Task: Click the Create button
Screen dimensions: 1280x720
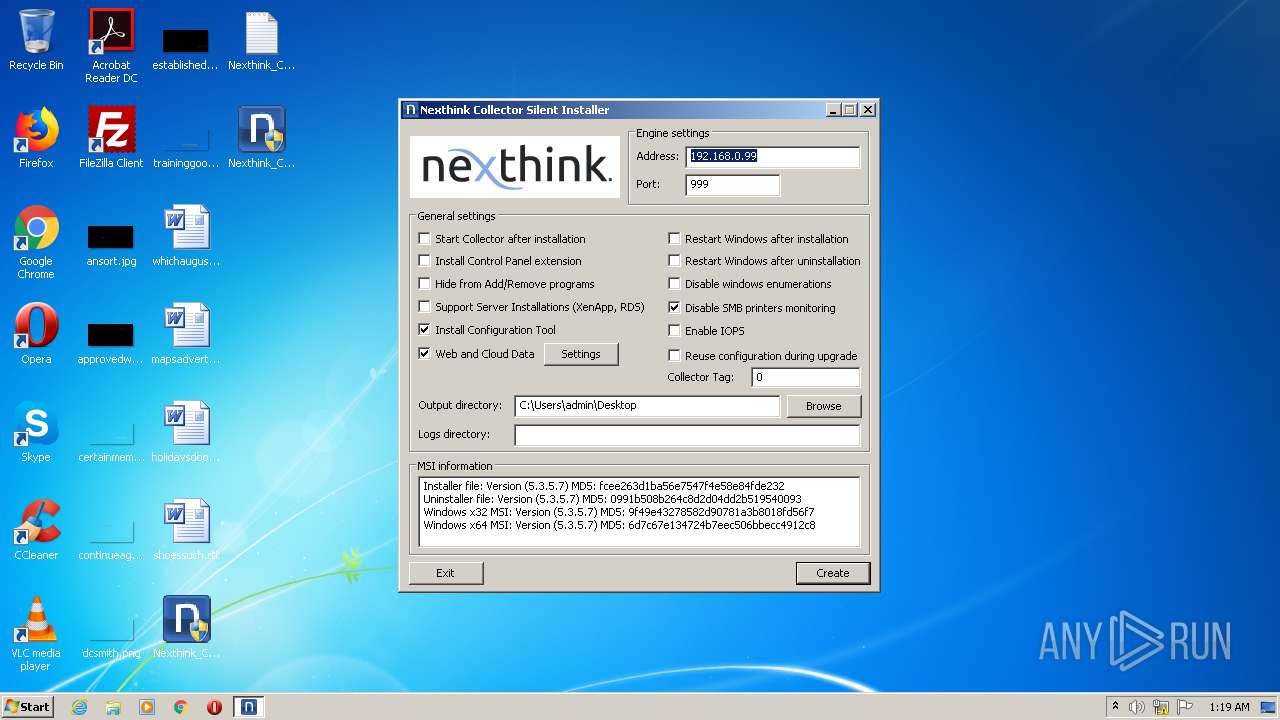Action: [832, 573]
